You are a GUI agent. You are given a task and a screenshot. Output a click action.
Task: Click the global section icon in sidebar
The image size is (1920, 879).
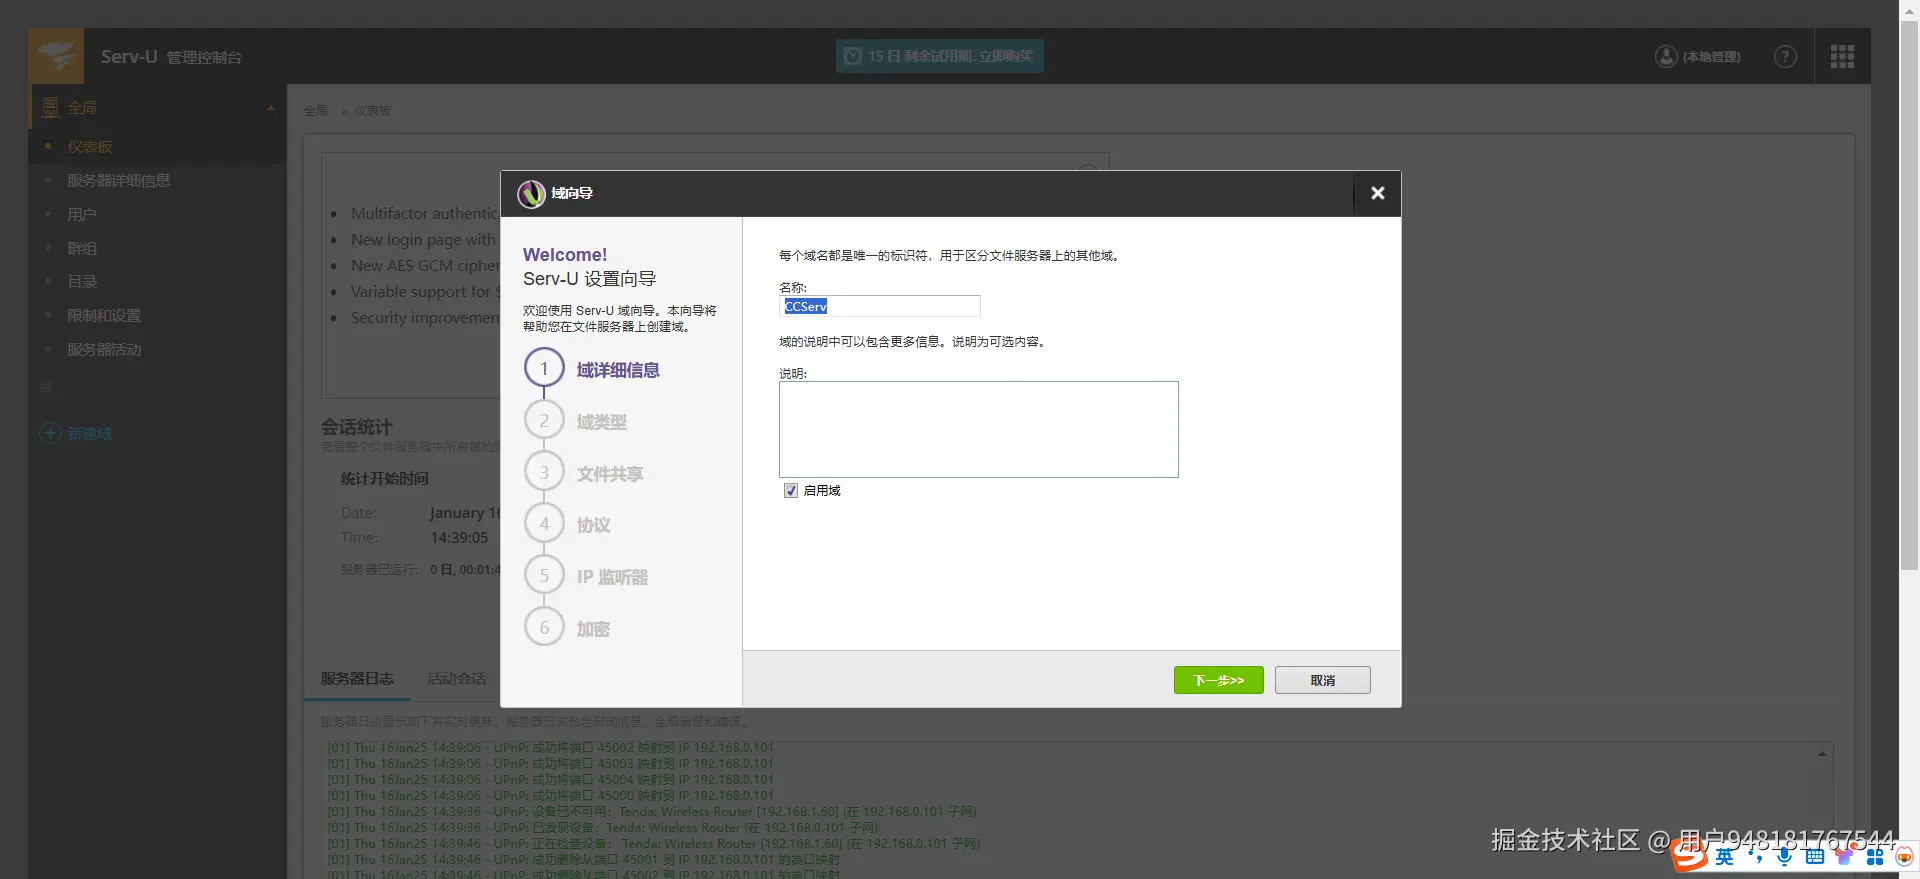pyautogui.click(x=51, y=108)
